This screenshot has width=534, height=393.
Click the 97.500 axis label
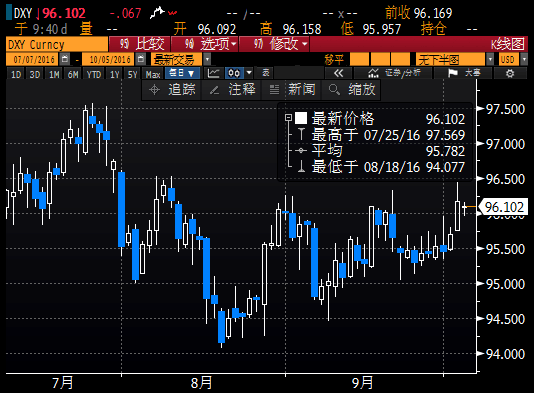(x=505, y=109)
